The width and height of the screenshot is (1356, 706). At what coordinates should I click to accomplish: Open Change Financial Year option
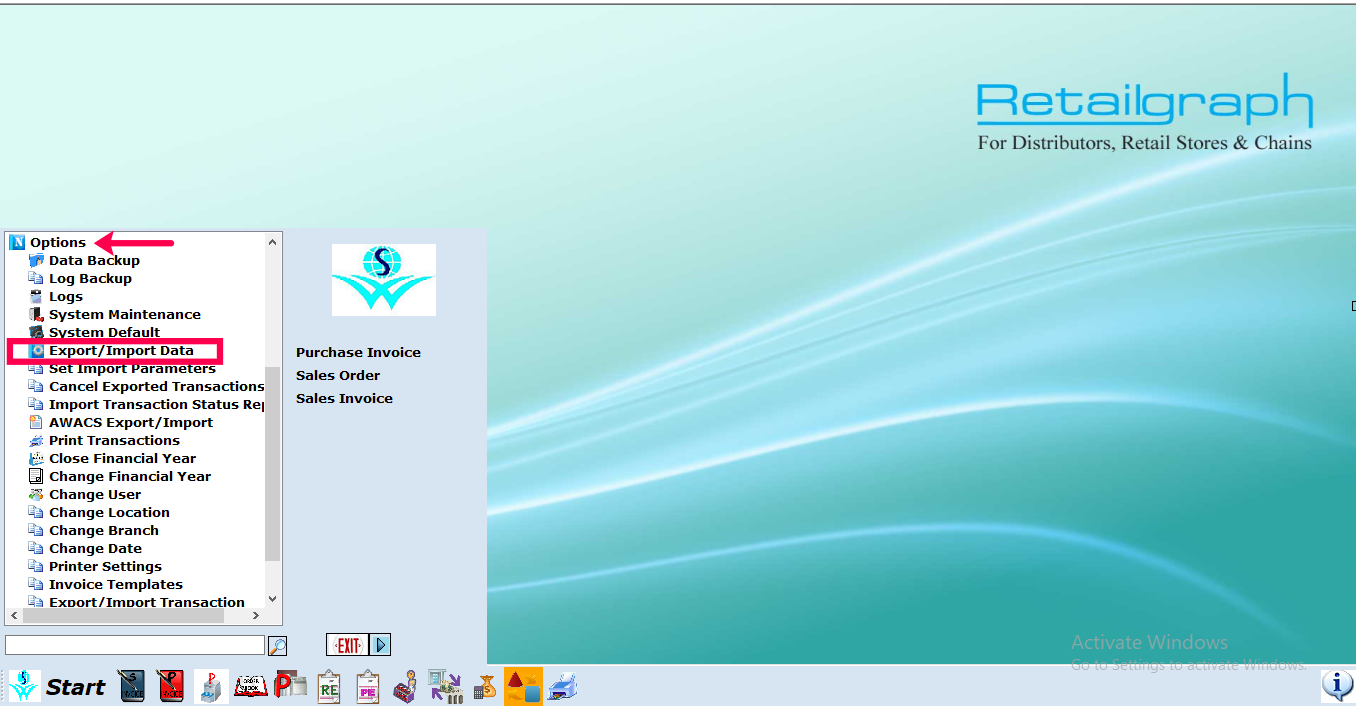[x=130, y=476]
